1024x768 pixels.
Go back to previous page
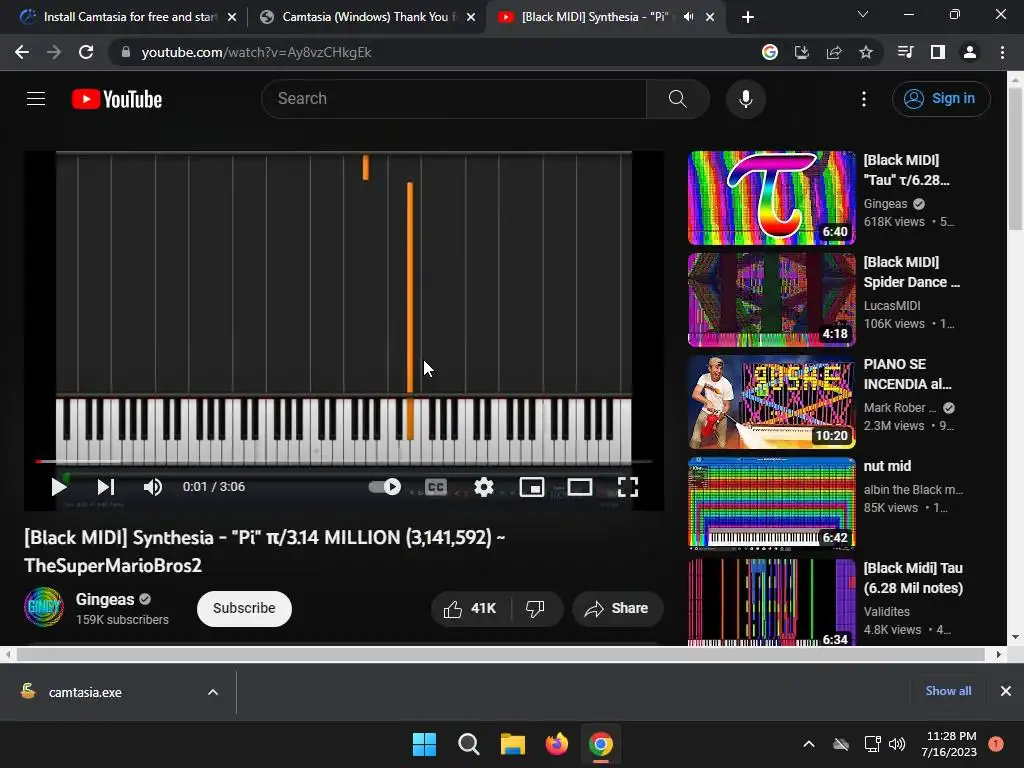pyautogui.click(x=22, y=52)
